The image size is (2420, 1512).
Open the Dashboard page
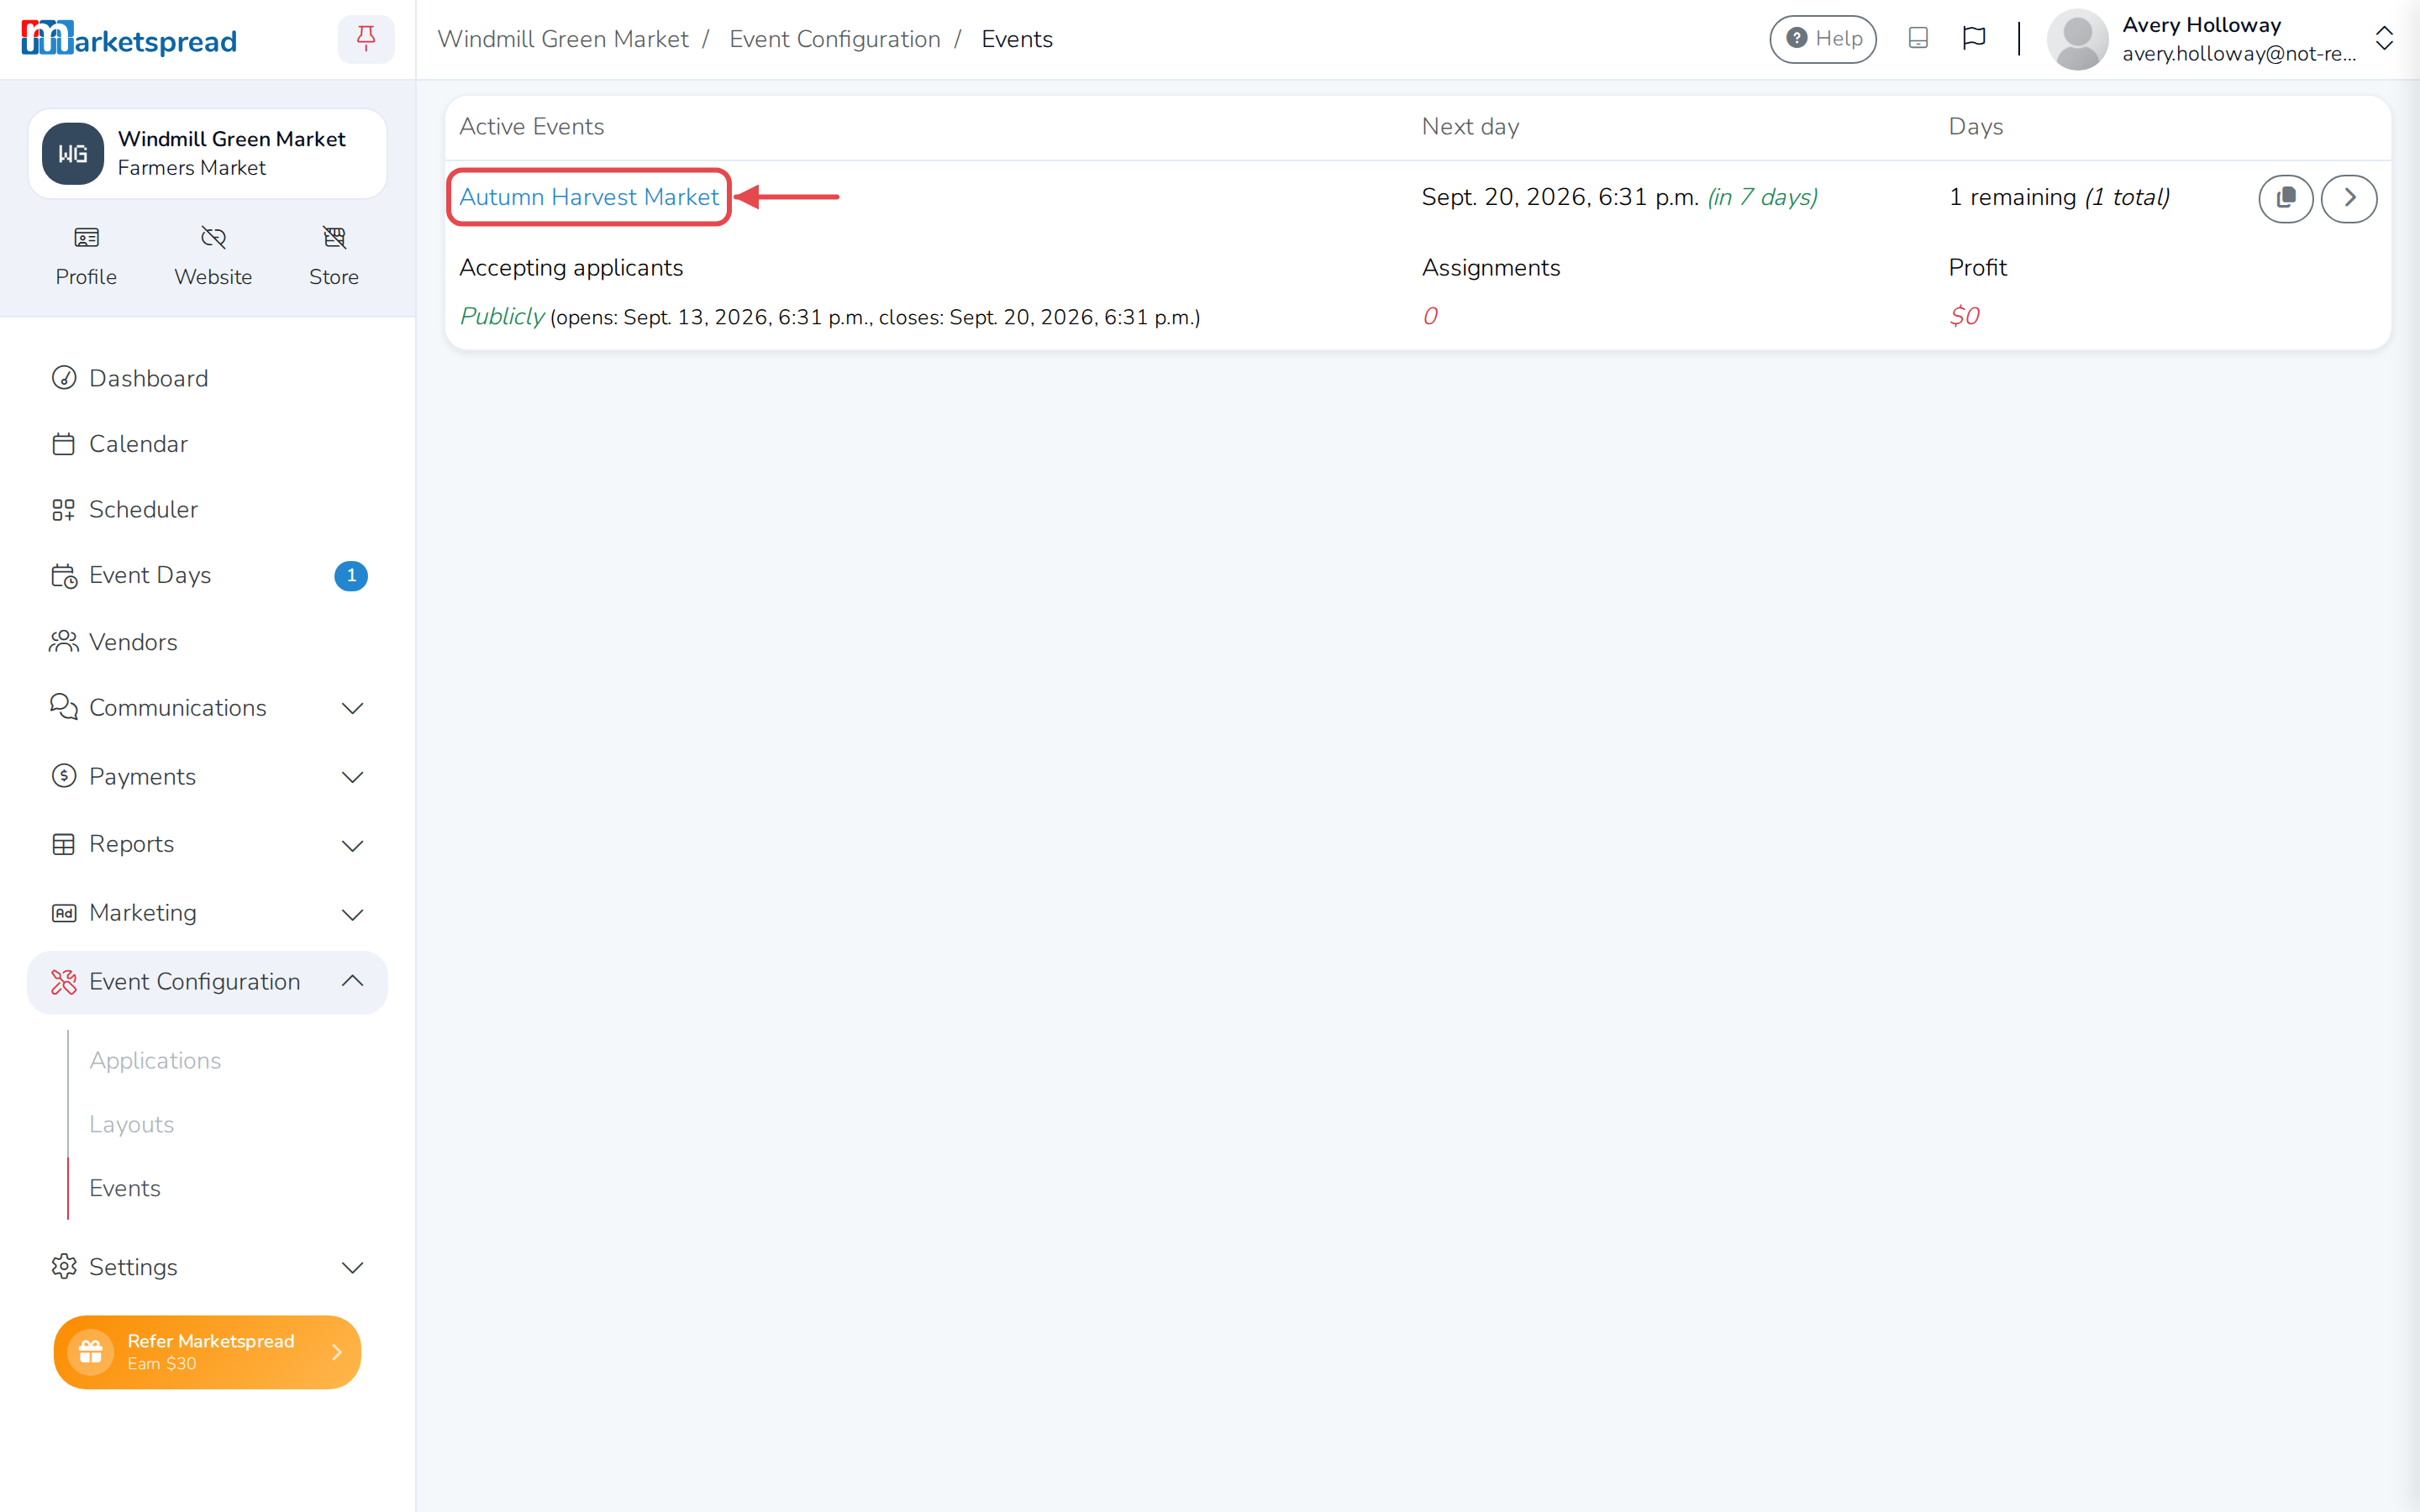click(x=208, y=378)
